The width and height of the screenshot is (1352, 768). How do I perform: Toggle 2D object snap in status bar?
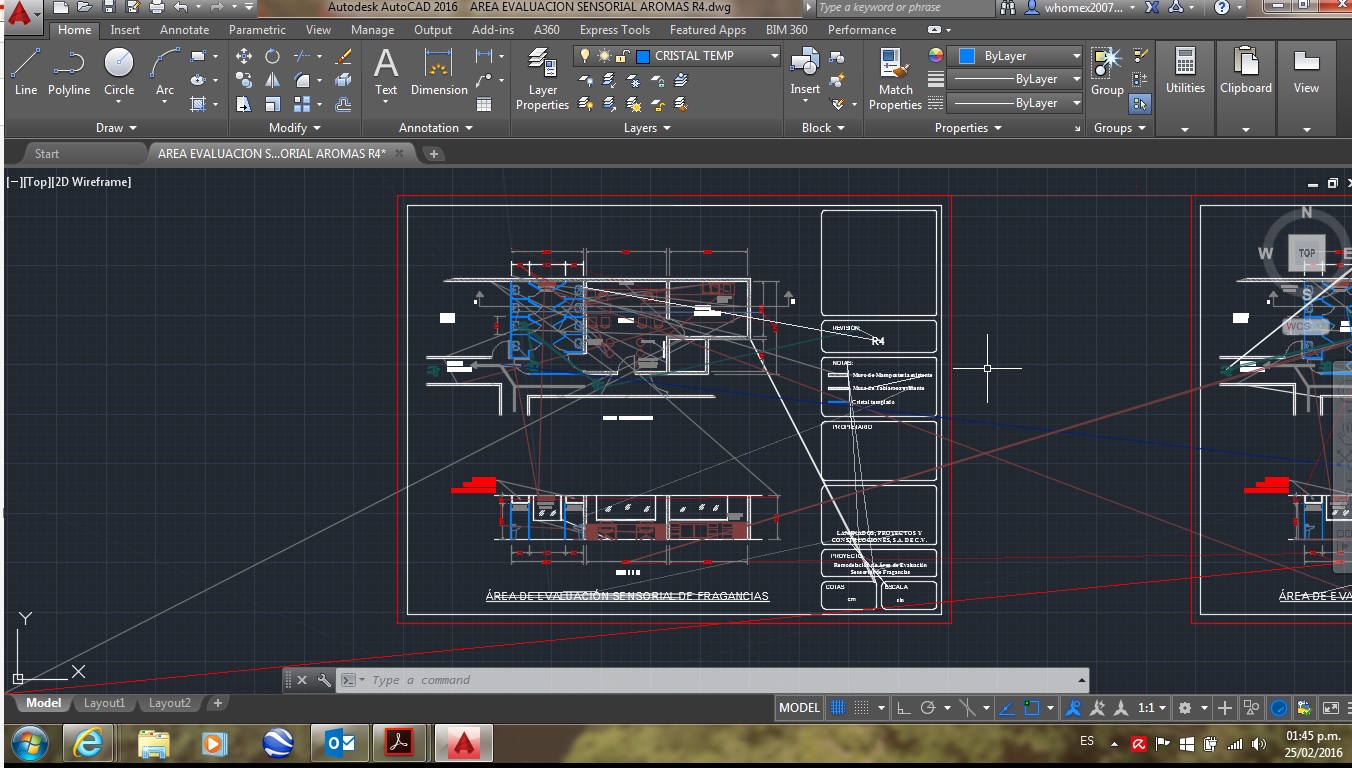click(x=1030, y=707)
